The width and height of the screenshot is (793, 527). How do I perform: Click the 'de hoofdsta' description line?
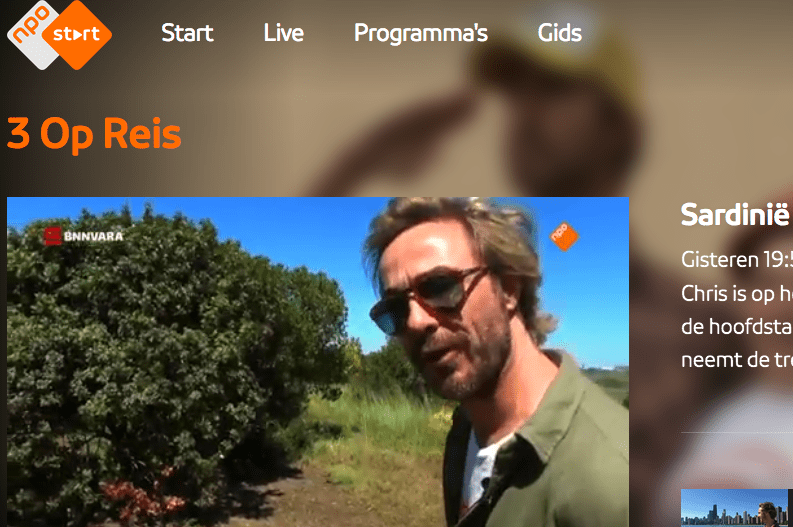[736, 327]
